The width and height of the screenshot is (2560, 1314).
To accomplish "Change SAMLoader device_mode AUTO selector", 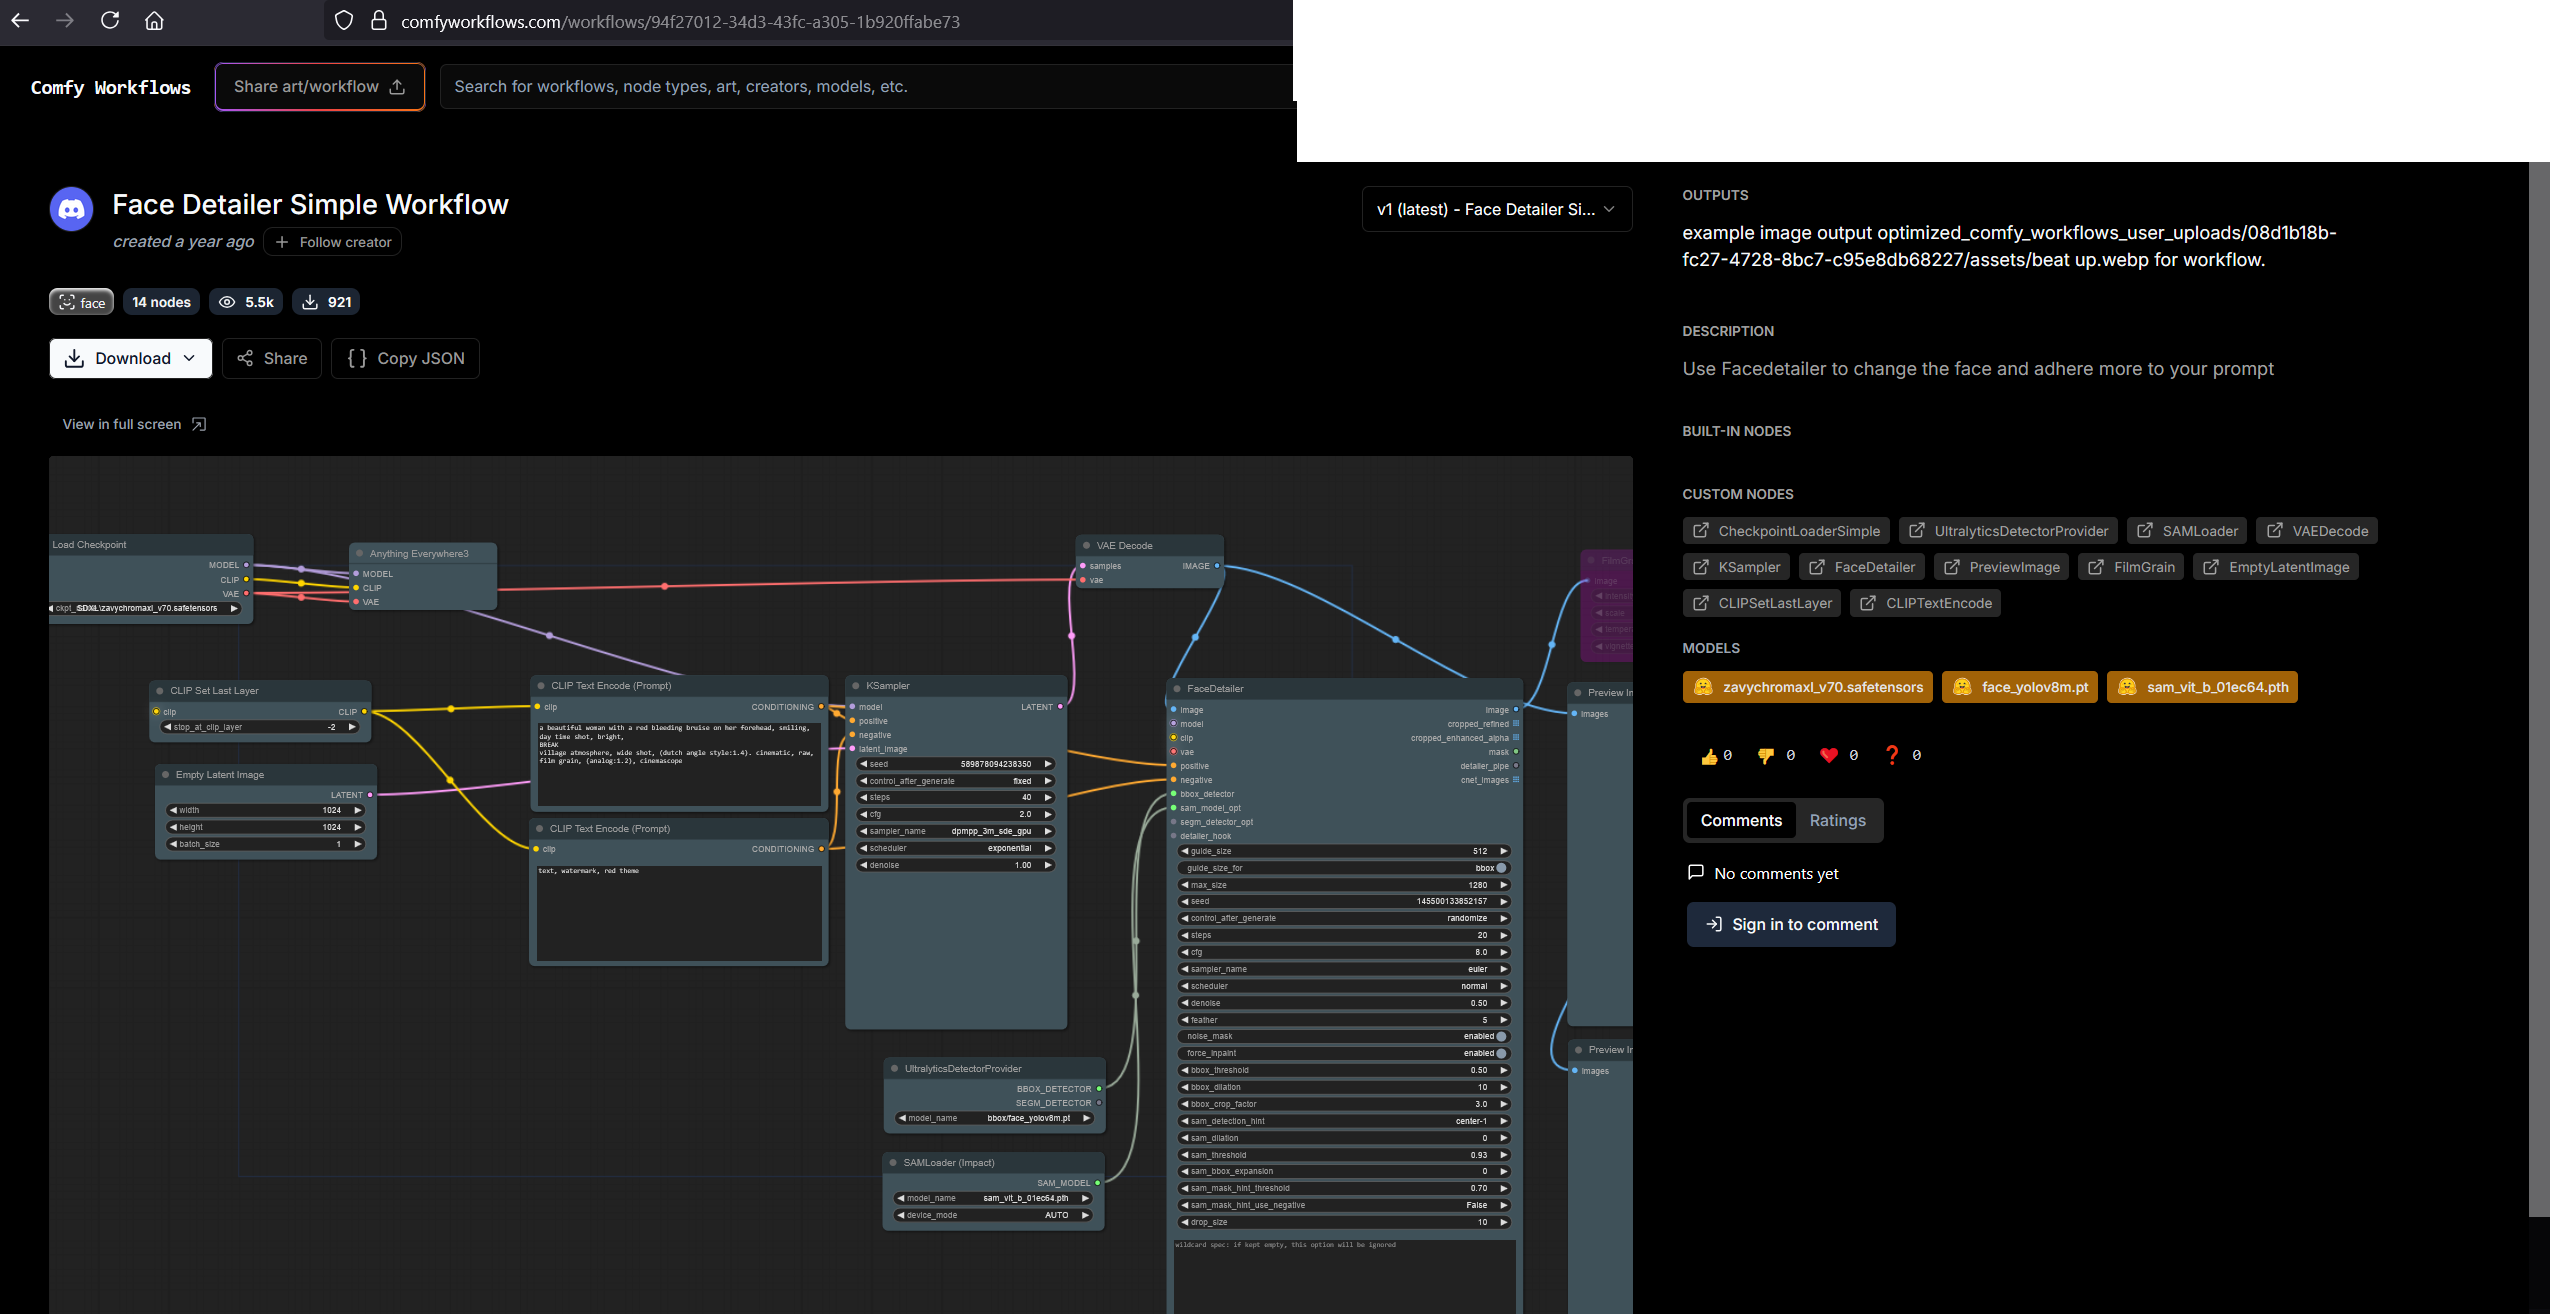I will [x=993, y=1215].
